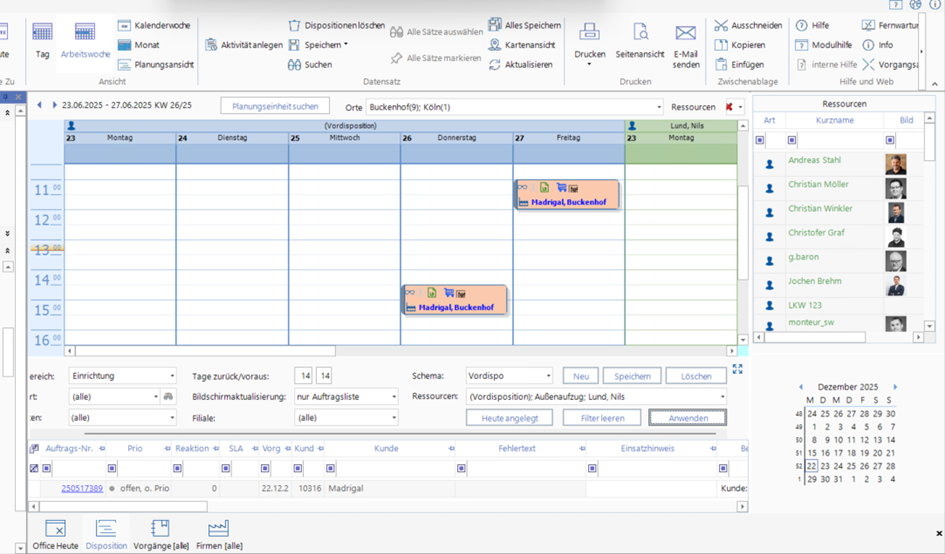
Task: Click Alles Speichern icon
Action: (x=496, y=25)
